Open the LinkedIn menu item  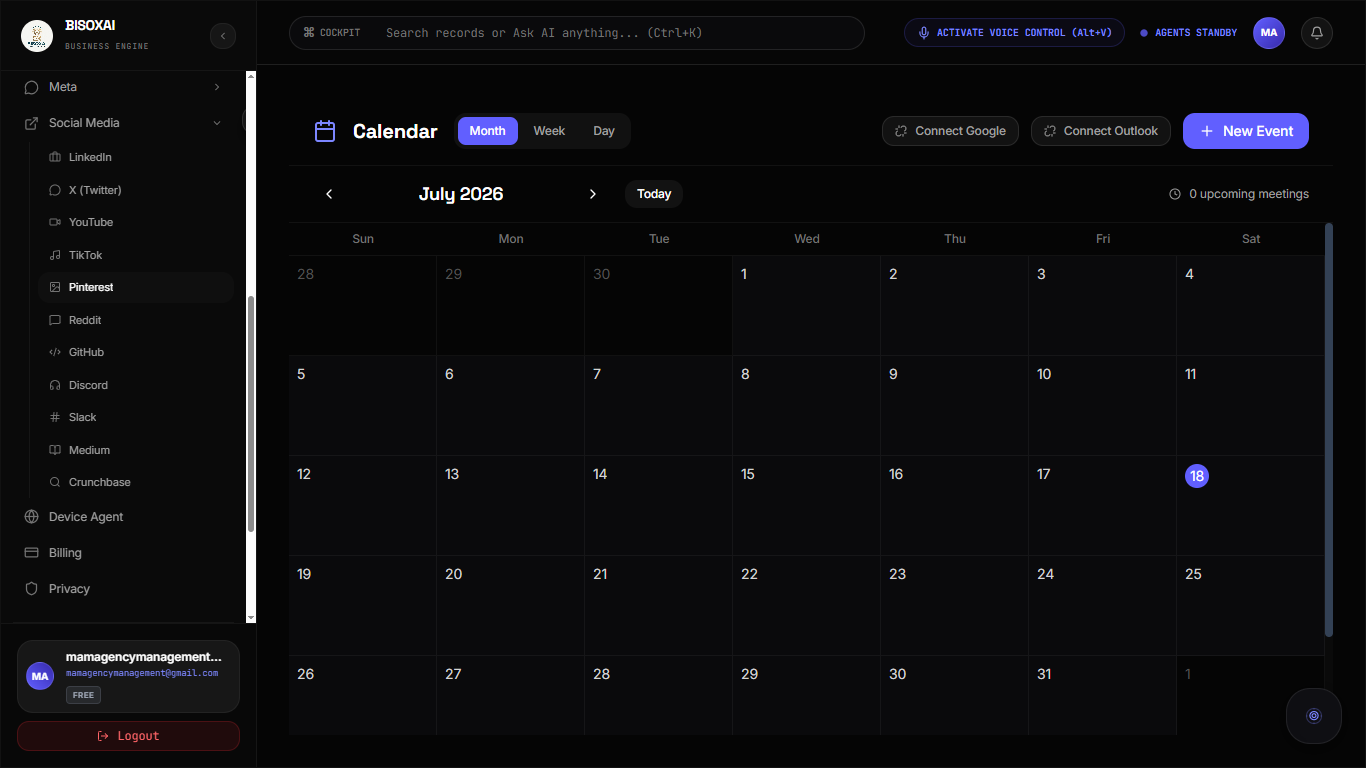pos(136,157)
